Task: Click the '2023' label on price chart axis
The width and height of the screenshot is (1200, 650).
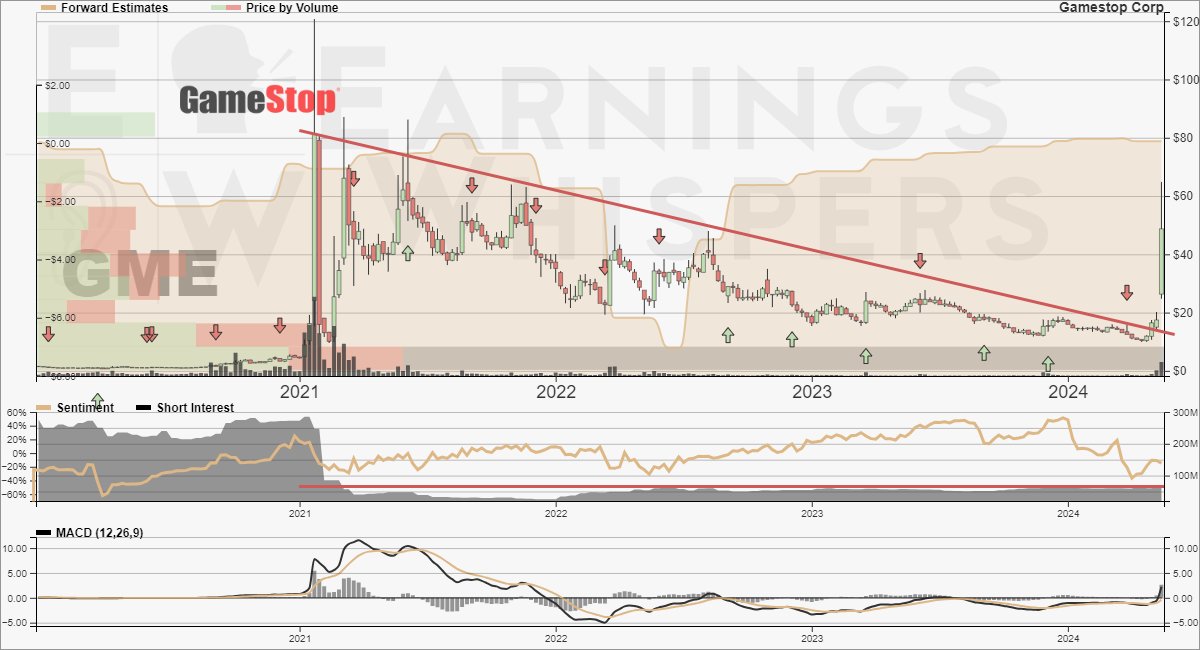Action: [x=813, y=392]
